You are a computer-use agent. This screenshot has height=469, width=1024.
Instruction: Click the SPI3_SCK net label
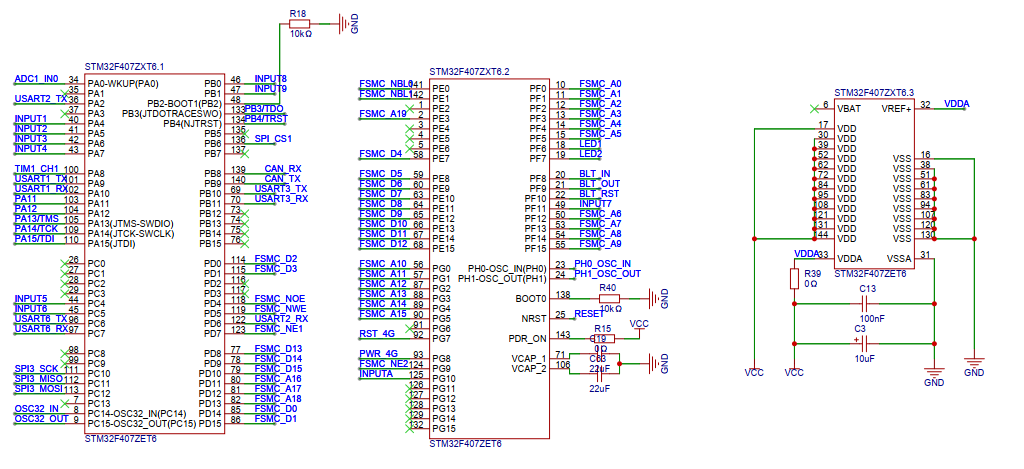tap(37, 369)
